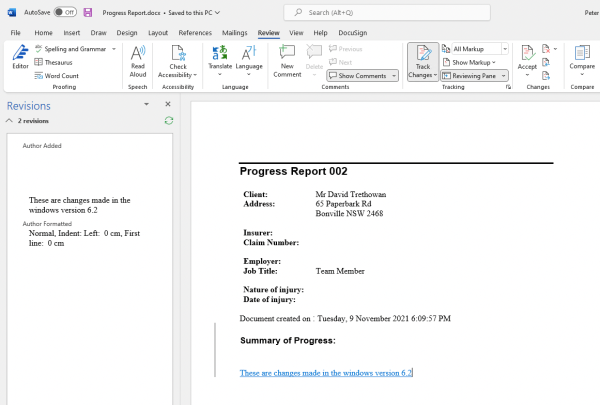
Task: Click the Track Changes icon
Action: pos(422,56)
